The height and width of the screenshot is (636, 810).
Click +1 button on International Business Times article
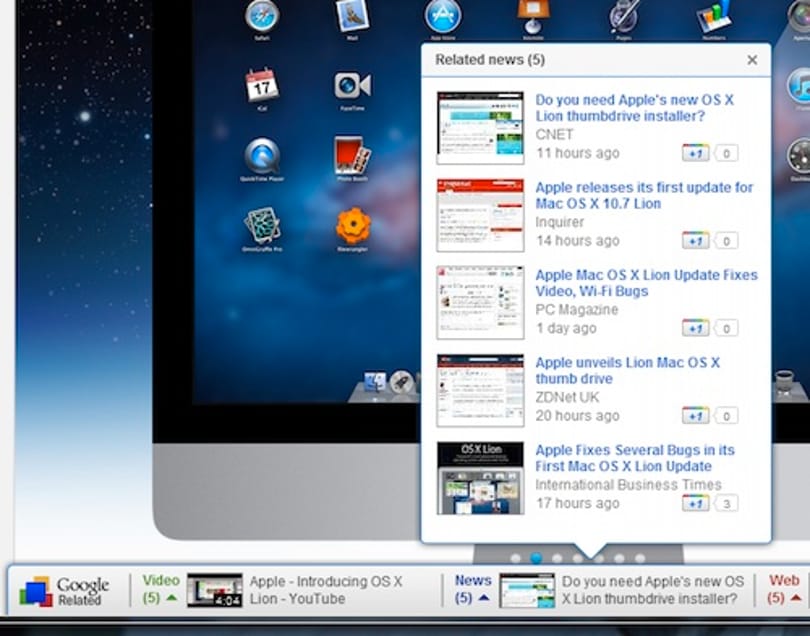pos(695,503)
